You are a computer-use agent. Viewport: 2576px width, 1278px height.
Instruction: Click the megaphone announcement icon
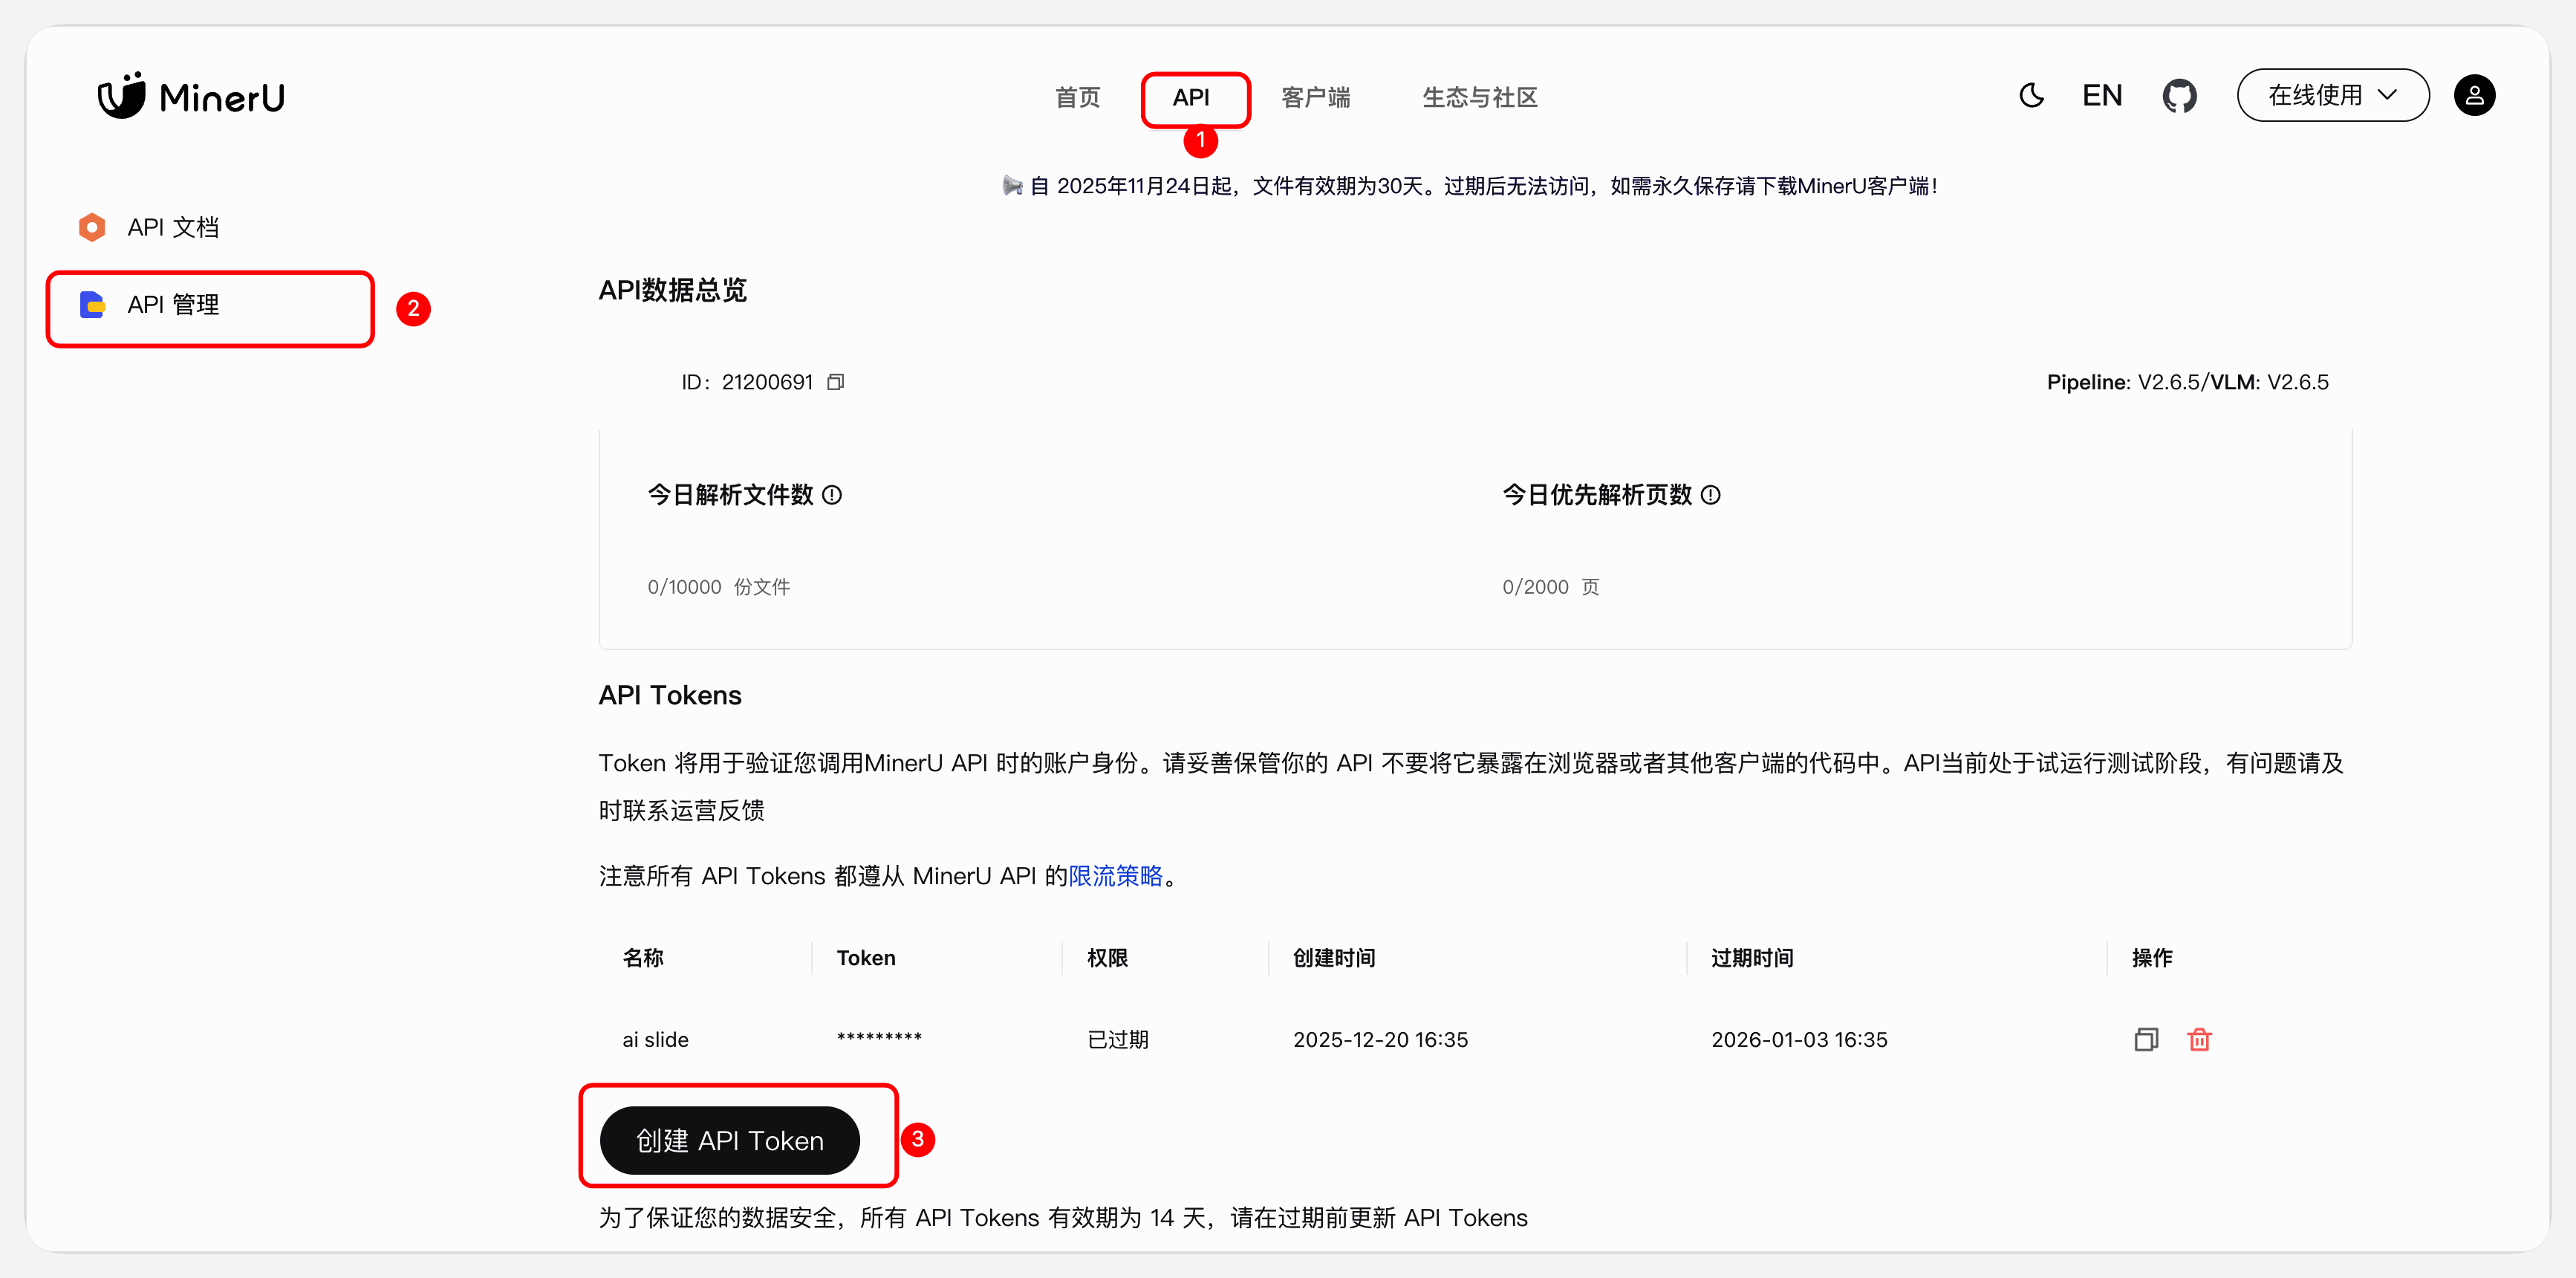tap(1012, 186)
